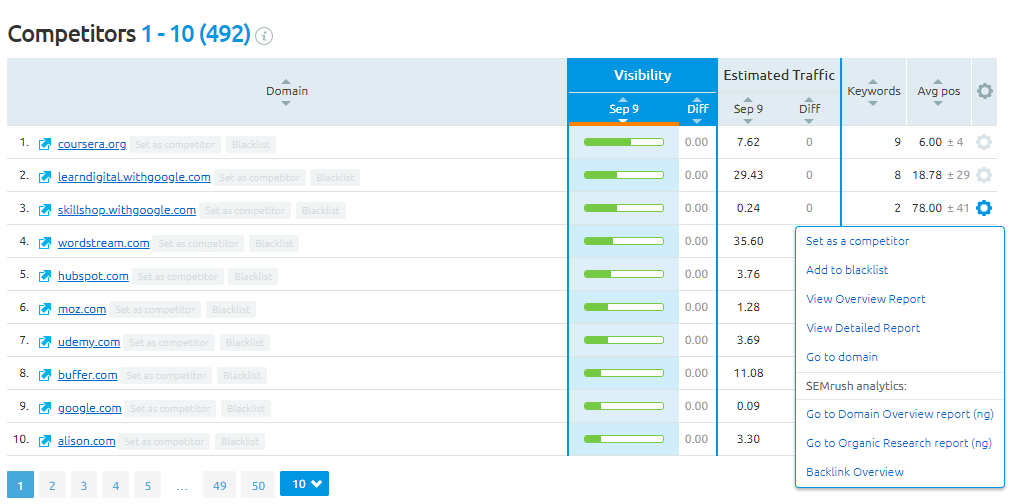Sort by Estimated Traffic Sep 9
The image size is (1012, 504).
pyautogui.click(x=748, y=109)
